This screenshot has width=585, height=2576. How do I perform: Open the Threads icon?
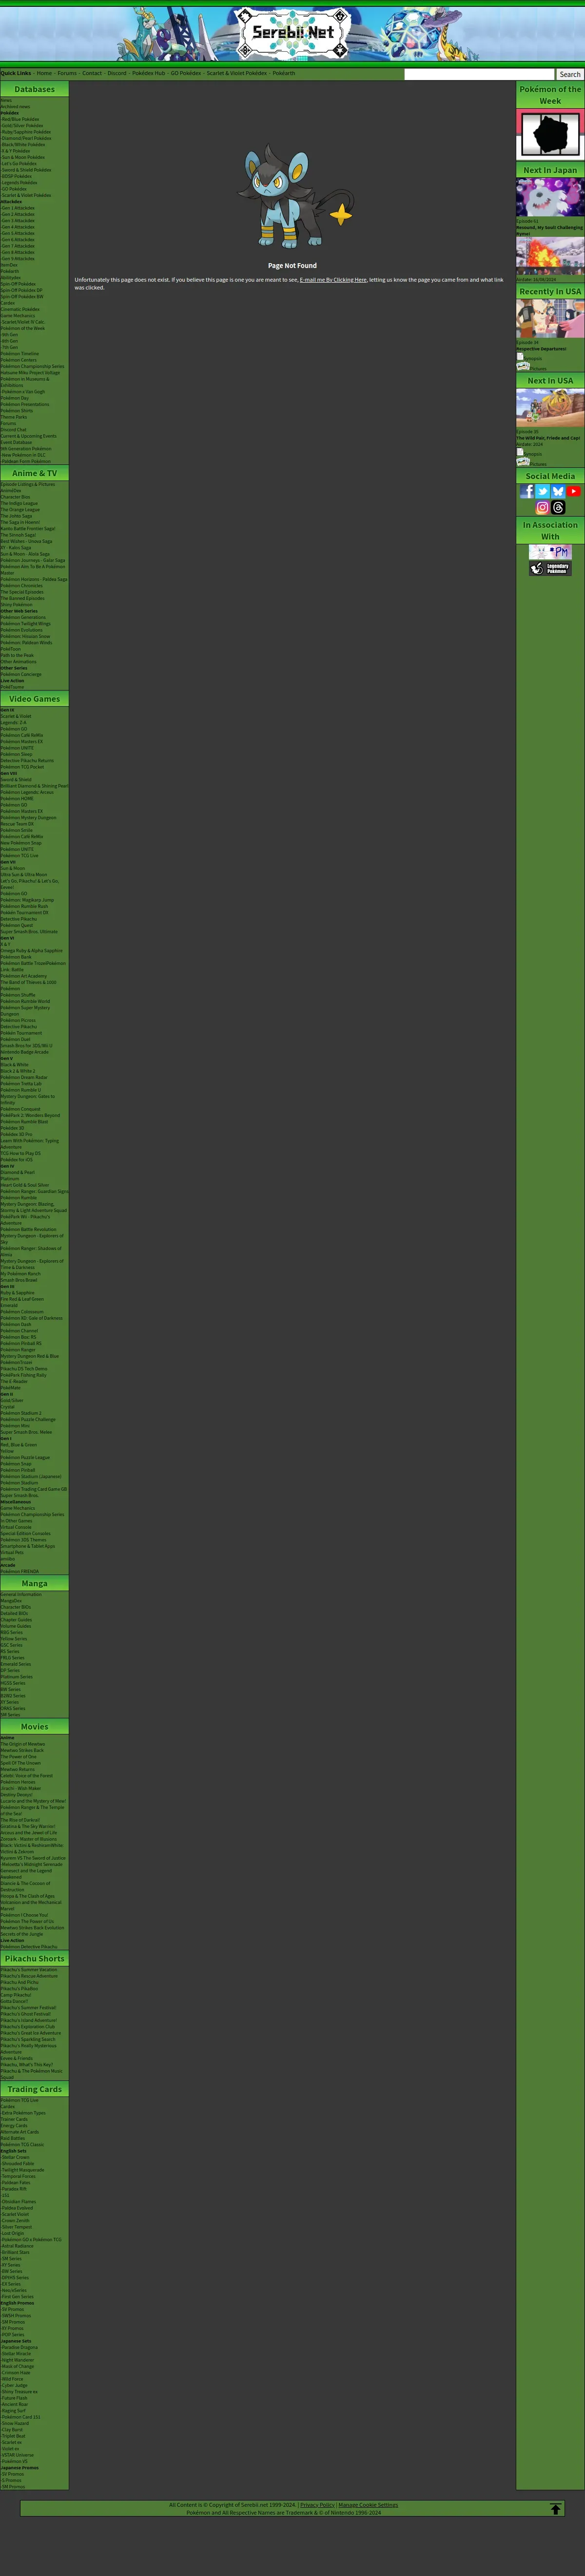coord(558,507)
